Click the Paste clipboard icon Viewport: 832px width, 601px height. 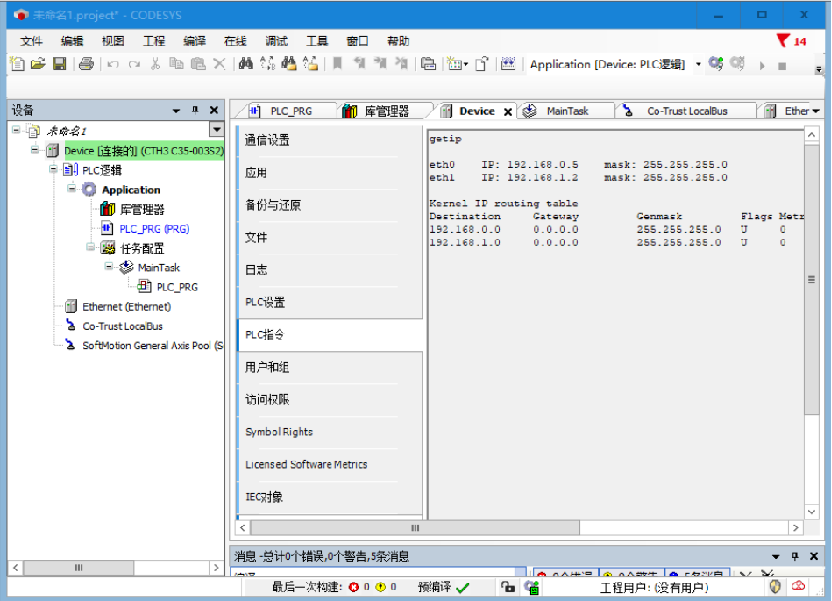(198, 64)
